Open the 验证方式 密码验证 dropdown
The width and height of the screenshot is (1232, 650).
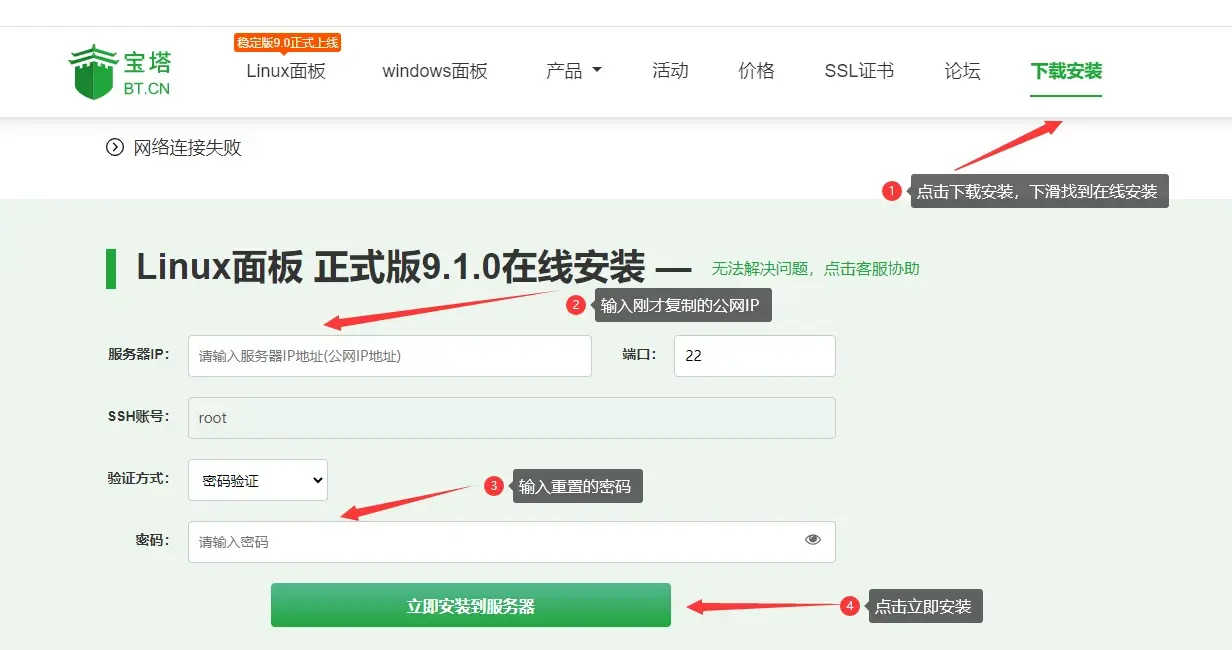[x=258, y=480]
